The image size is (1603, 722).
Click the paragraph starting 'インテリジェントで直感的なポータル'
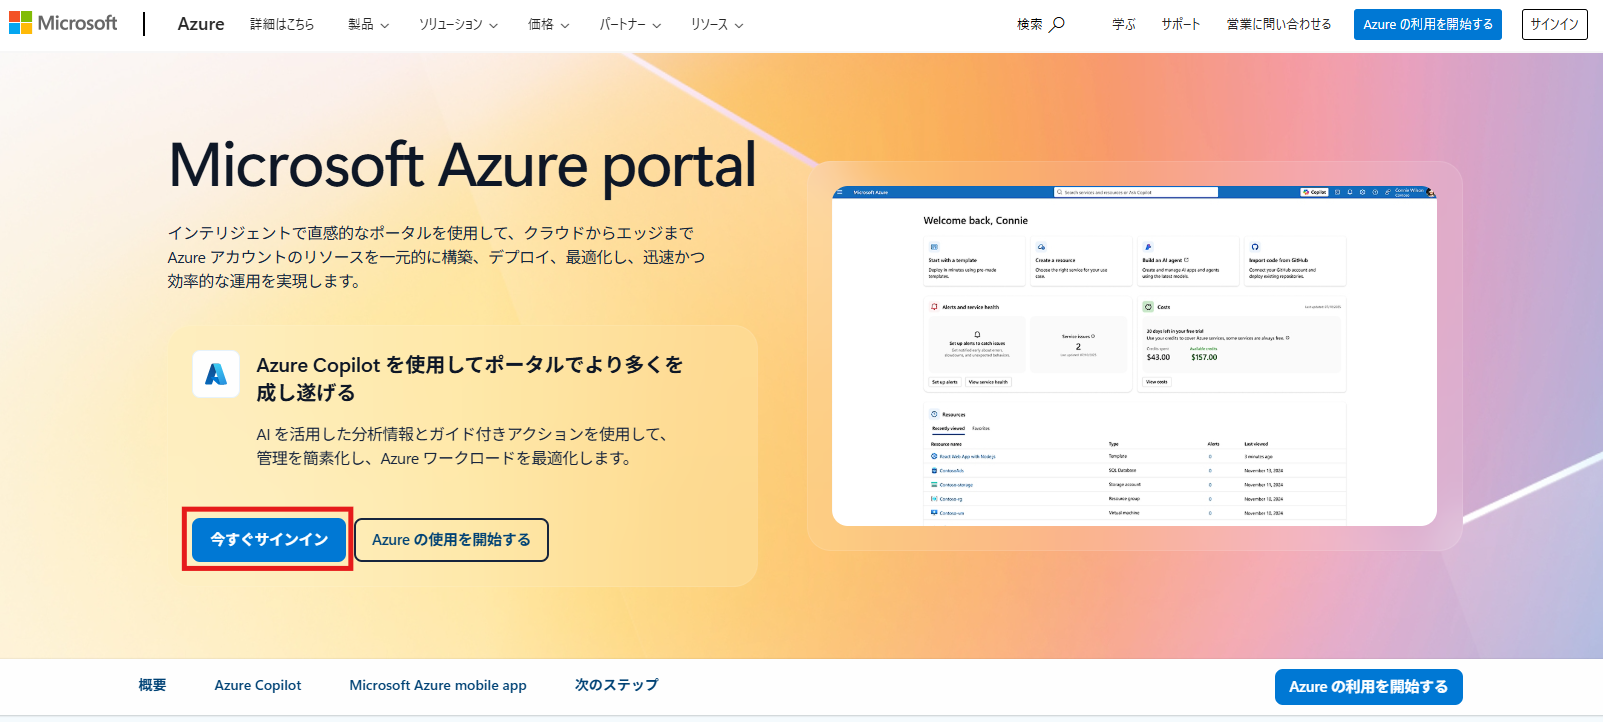(436, 257)
